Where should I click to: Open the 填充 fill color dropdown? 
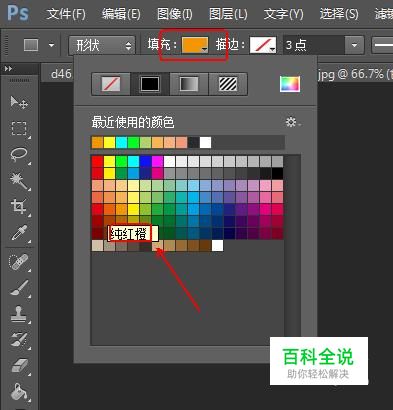point(195,45)
